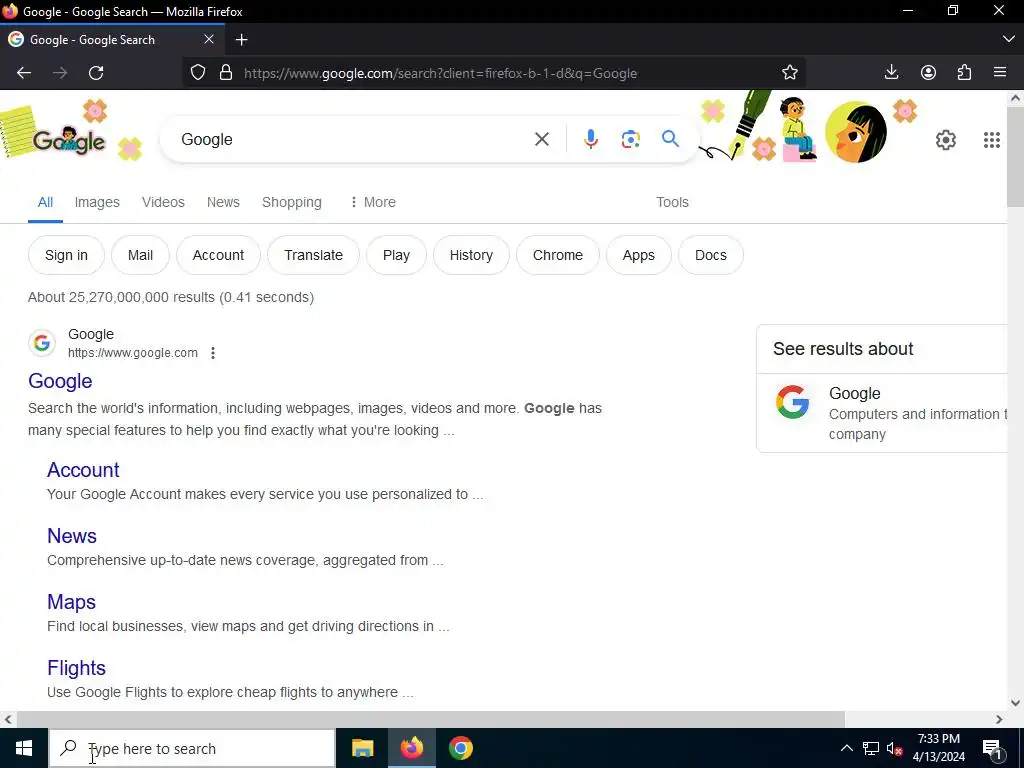Open the network tray icon
The width and height of the screenshot is (1024, 768).
[x=871, y=748]
